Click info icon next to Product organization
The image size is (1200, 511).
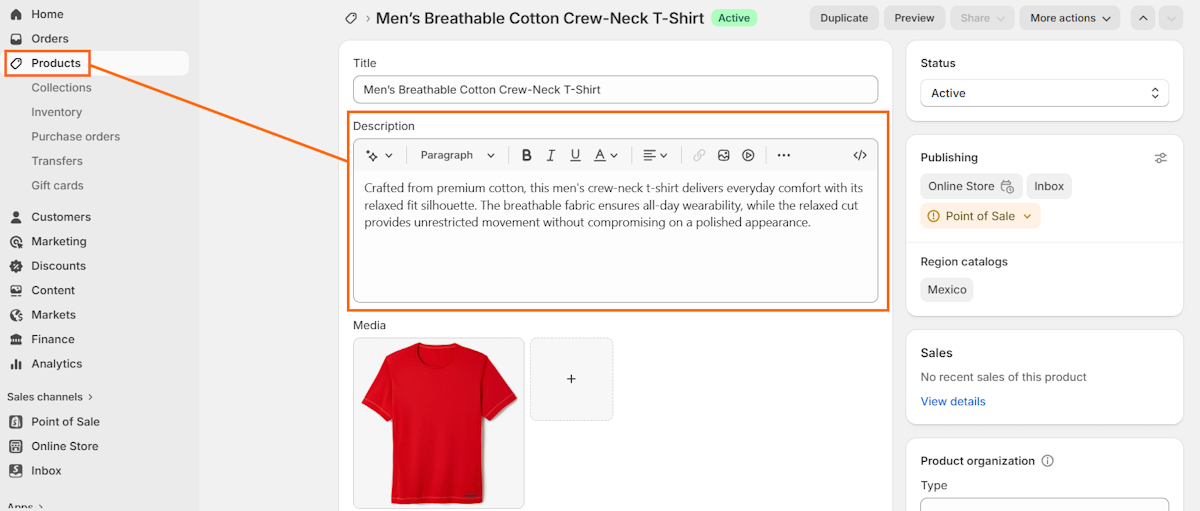click(1048, 461)
